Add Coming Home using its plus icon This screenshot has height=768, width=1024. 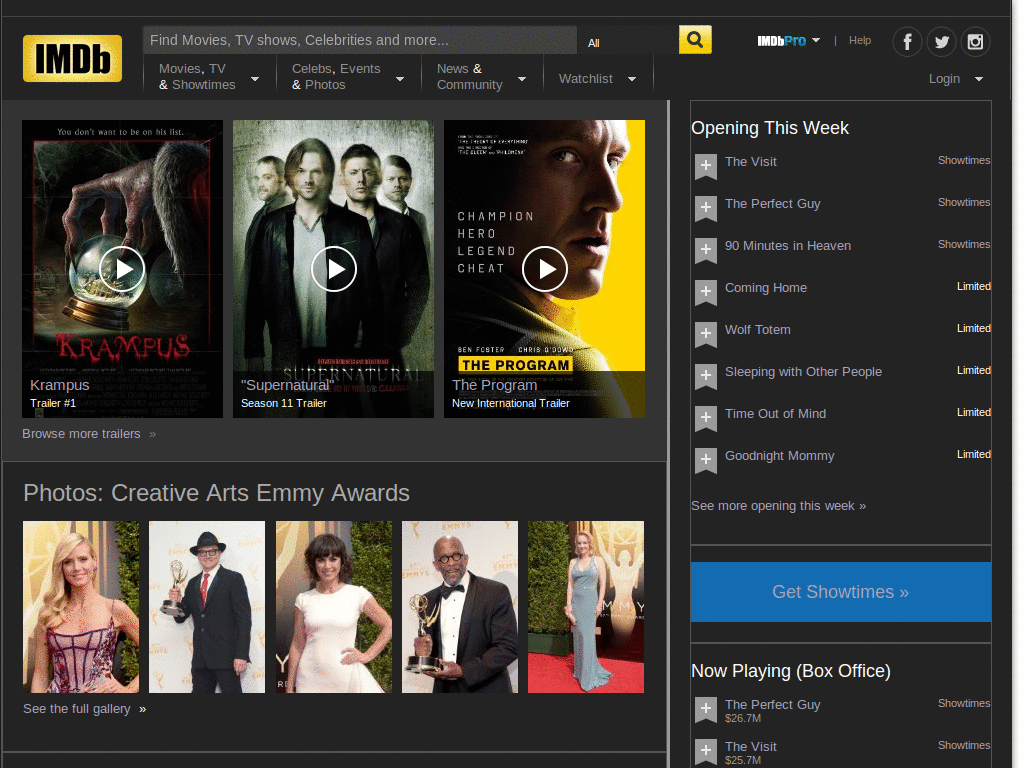705,293
